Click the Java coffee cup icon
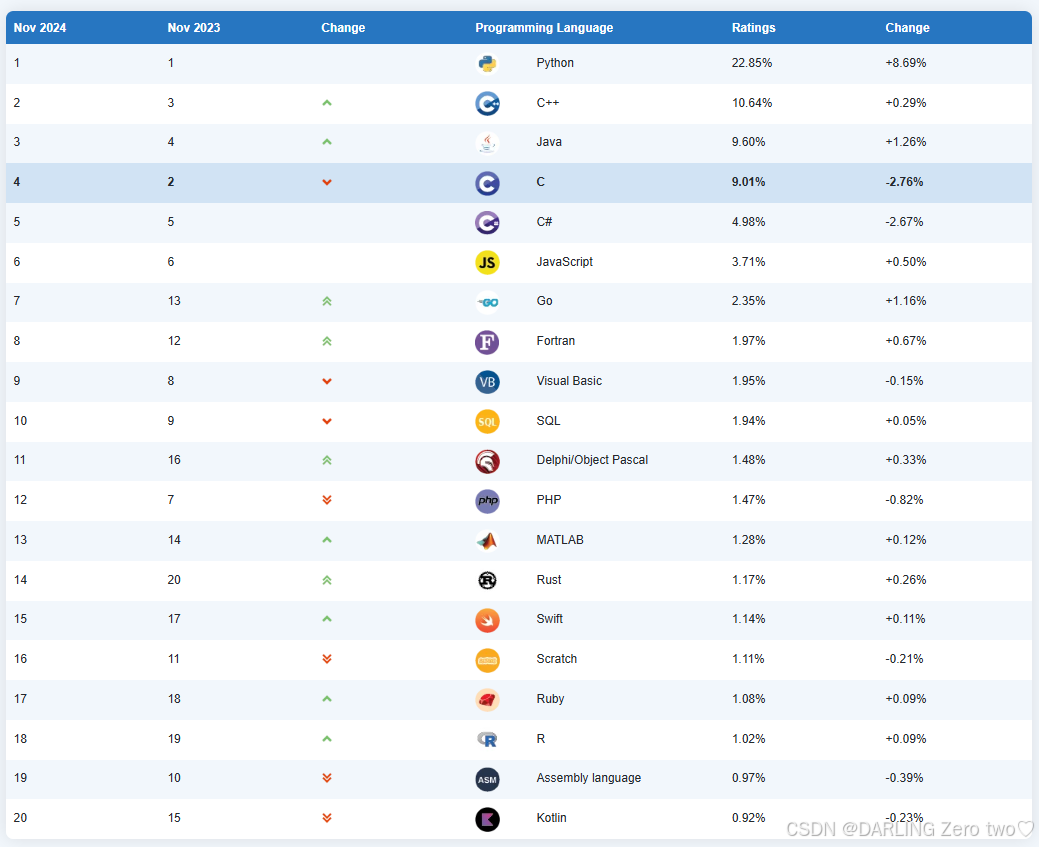Viewport: 1039px width, 847px height. (x=487, y=142)
